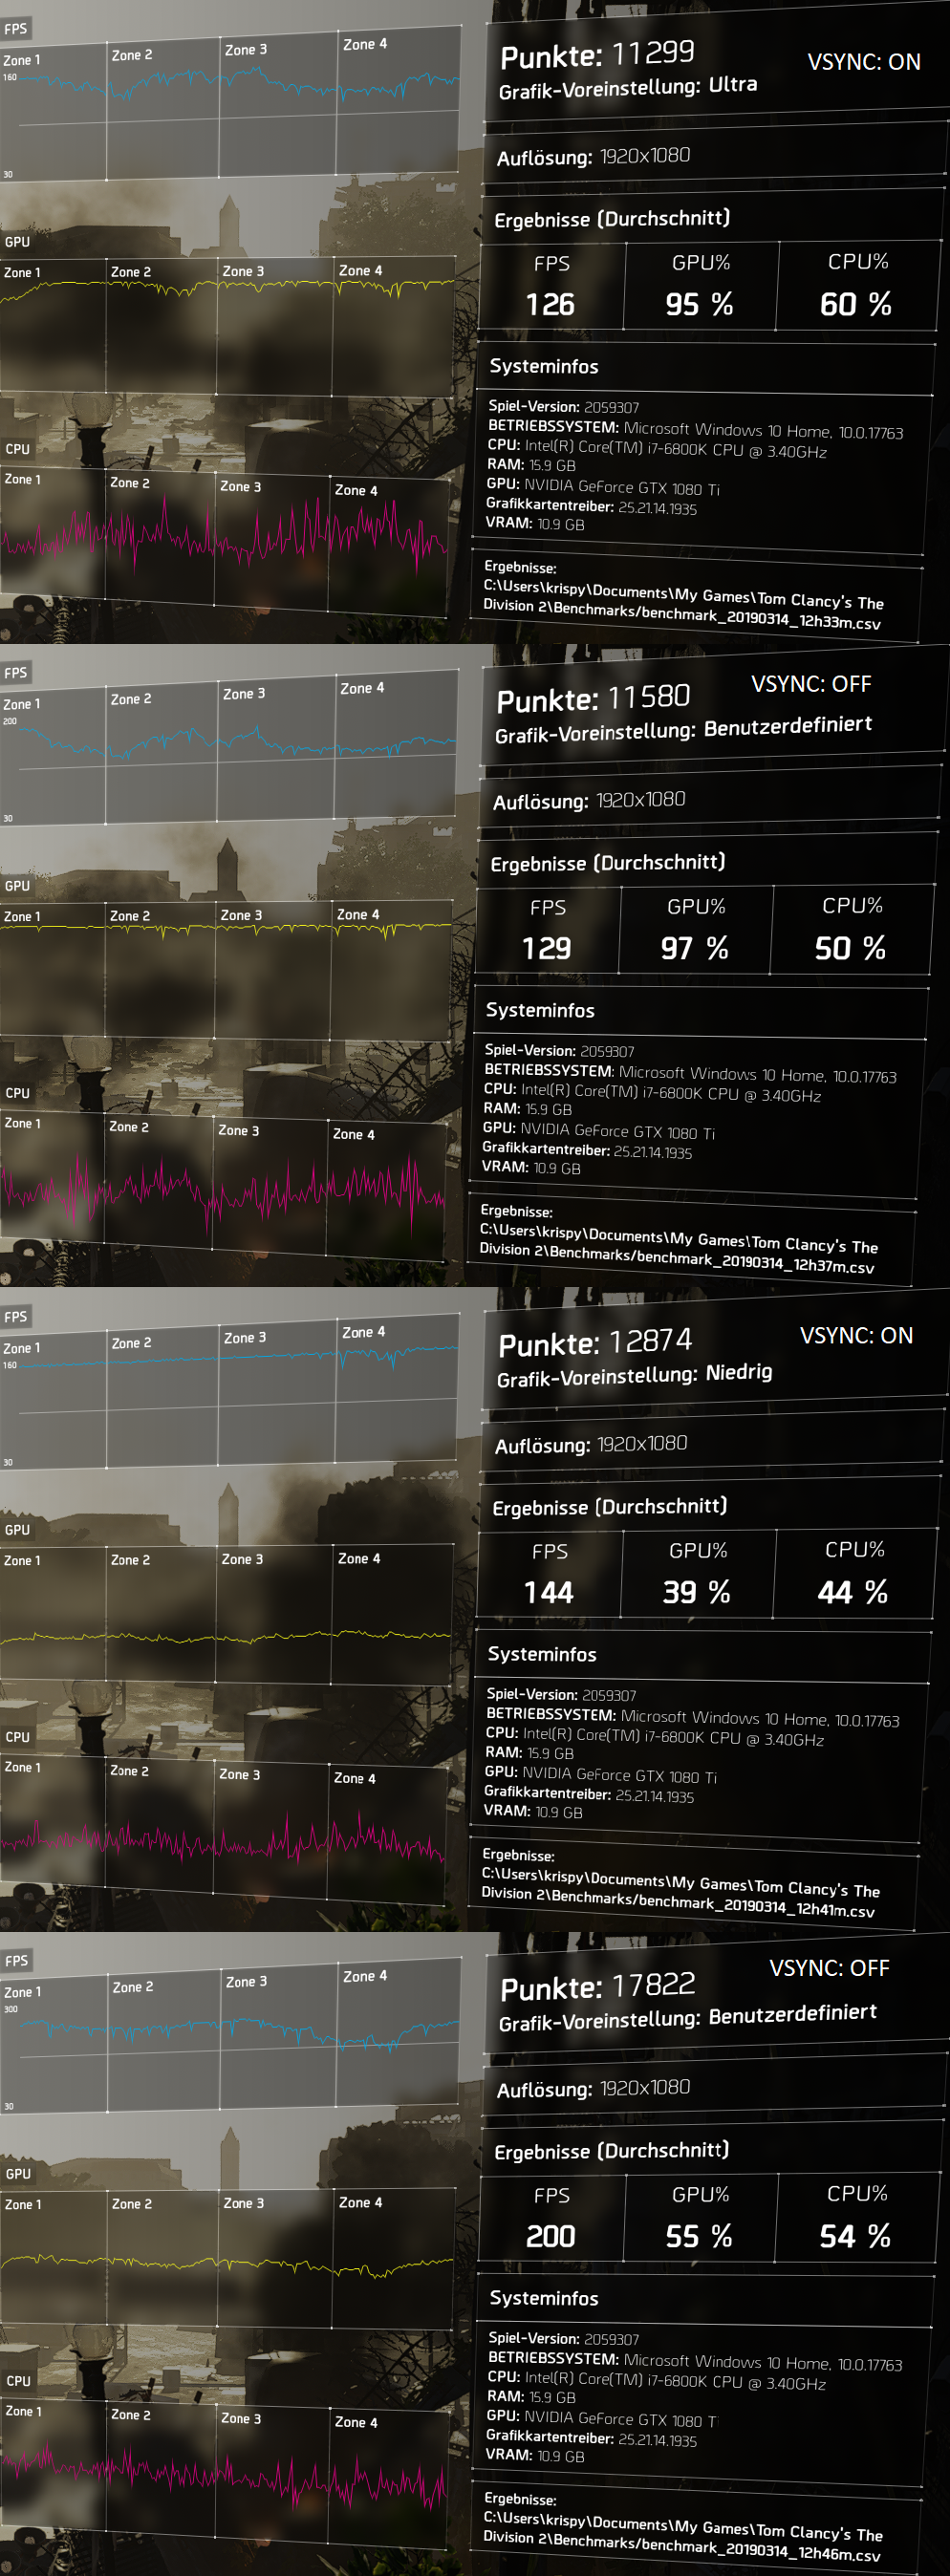This screenshot has width=950, height=2576.
Task: Click "Ergebnisse (Durchschnitt)" heading in the 11580-point result
Action: point(608,863)
